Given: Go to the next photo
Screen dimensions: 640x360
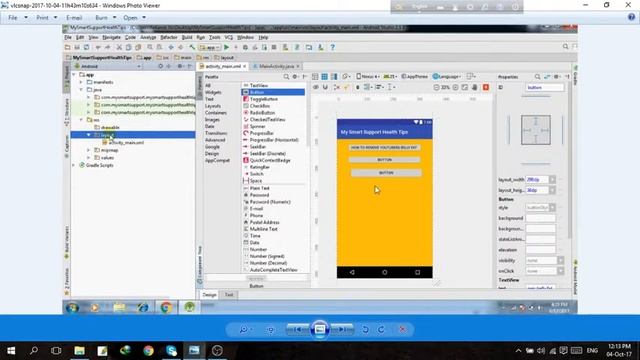Looking at the screenshot, I should pos(342,329).
